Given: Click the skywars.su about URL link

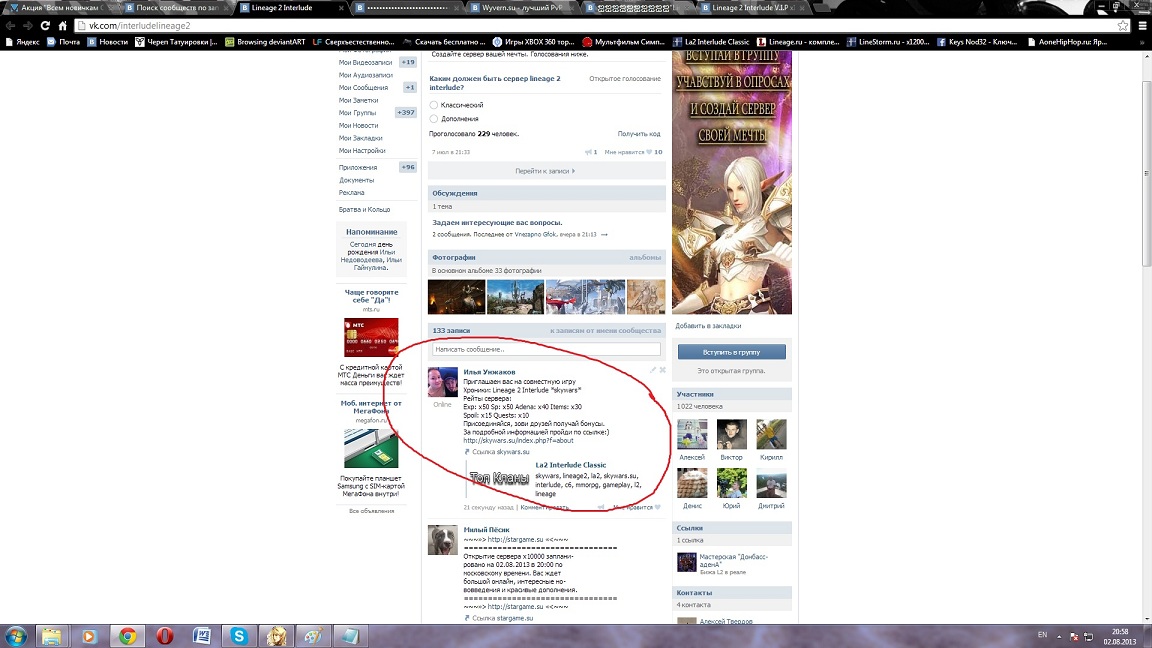Looking at the screenshot, I should coord(518,441).
